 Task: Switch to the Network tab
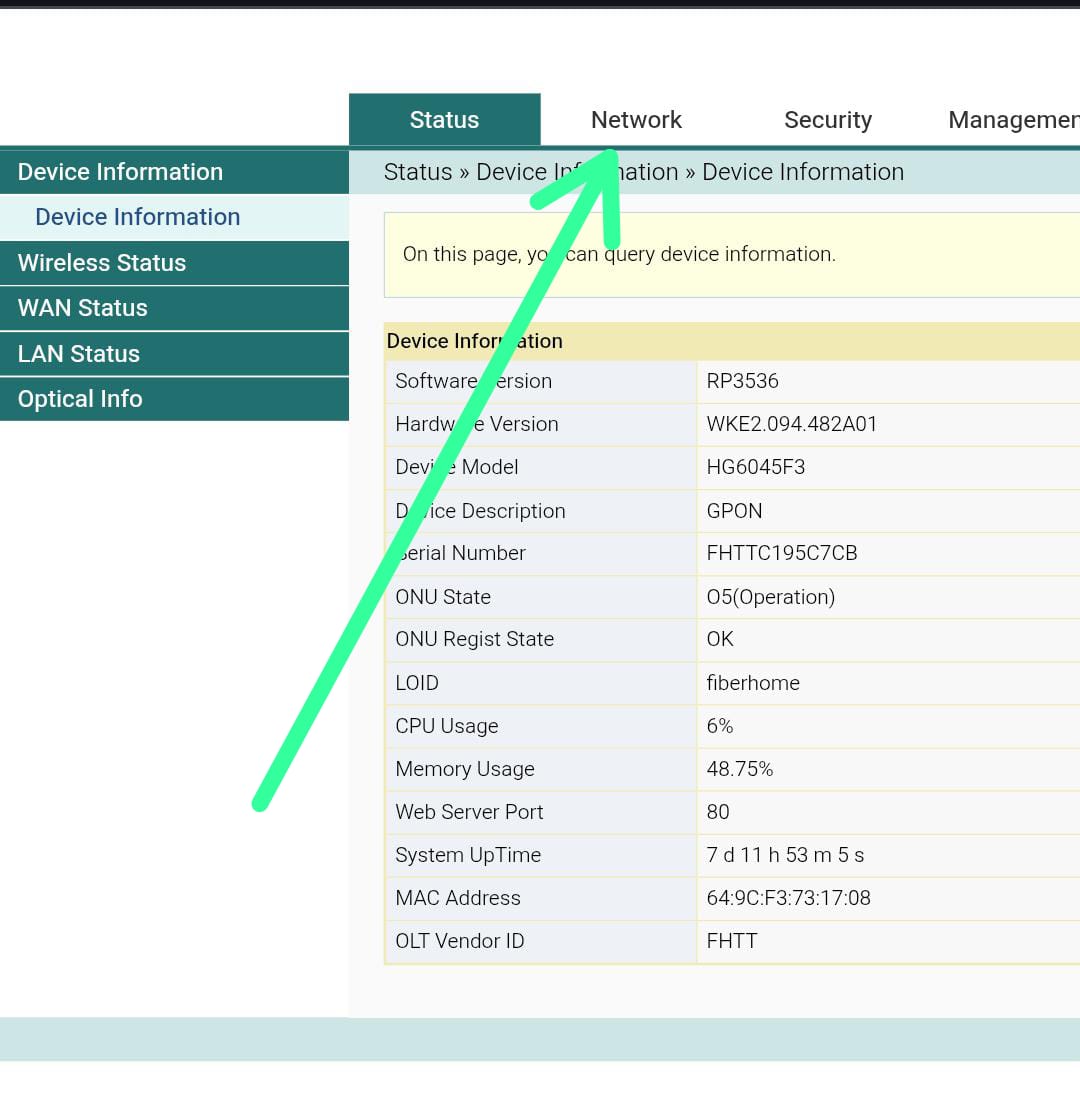[636, 120]
